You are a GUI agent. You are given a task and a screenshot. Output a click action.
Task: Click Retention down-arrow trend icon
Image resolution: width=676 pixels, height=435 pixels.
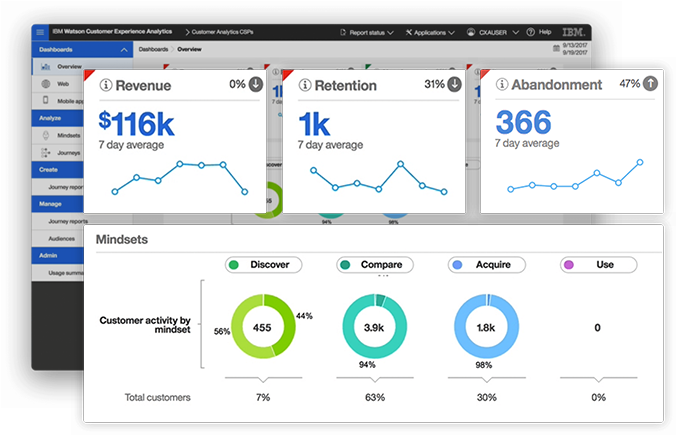coord(454,84)
